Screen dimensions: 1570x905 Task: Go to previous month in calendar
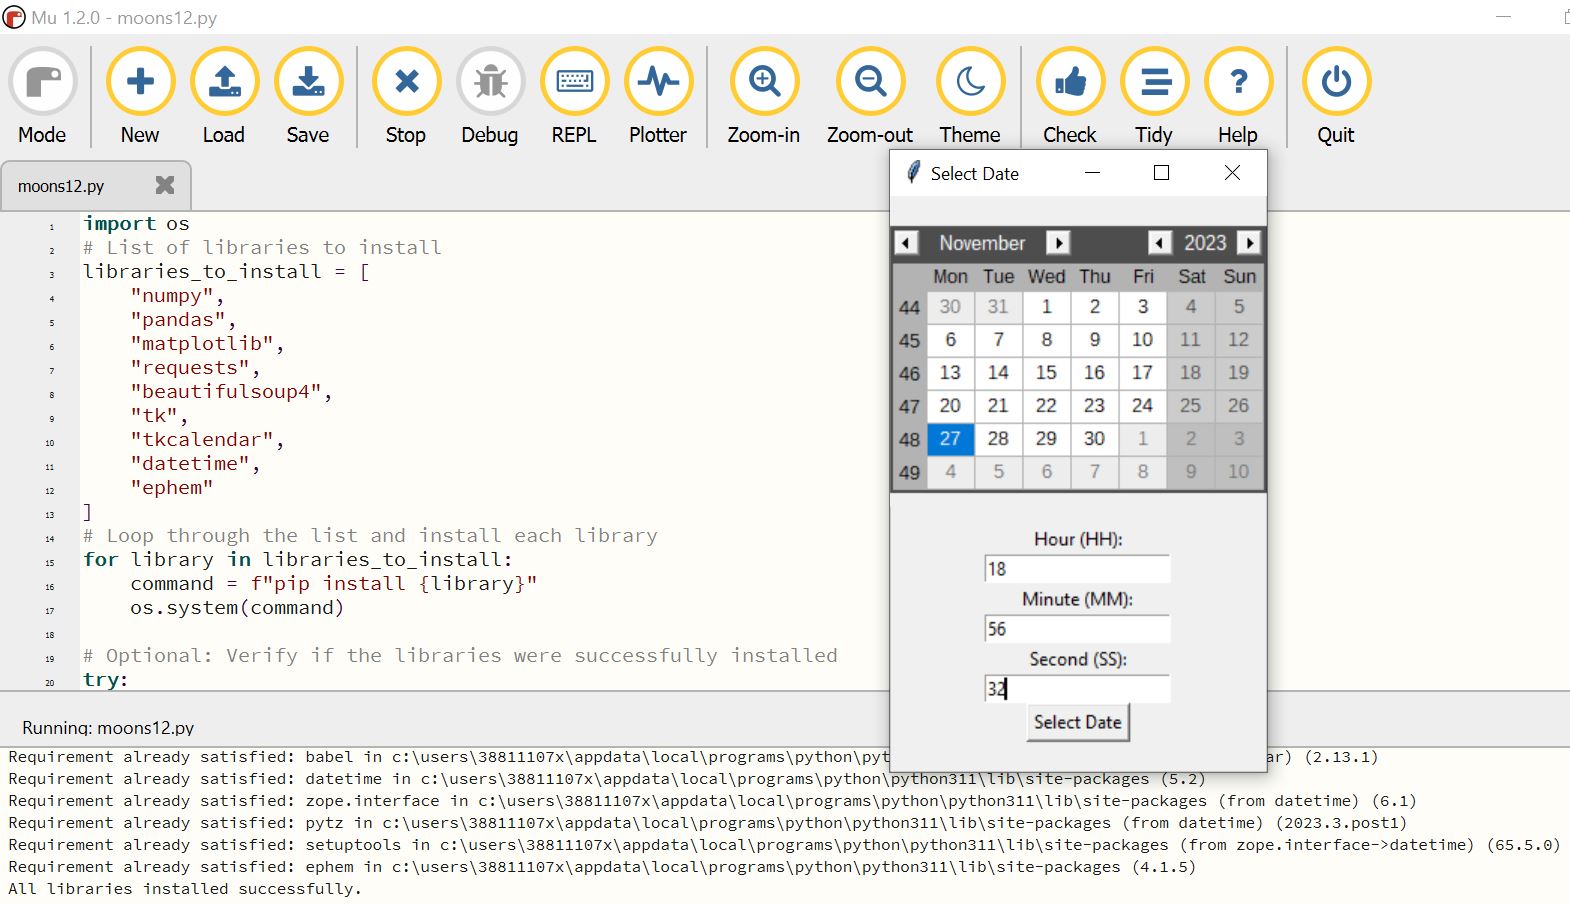click(x=906, y=243)
